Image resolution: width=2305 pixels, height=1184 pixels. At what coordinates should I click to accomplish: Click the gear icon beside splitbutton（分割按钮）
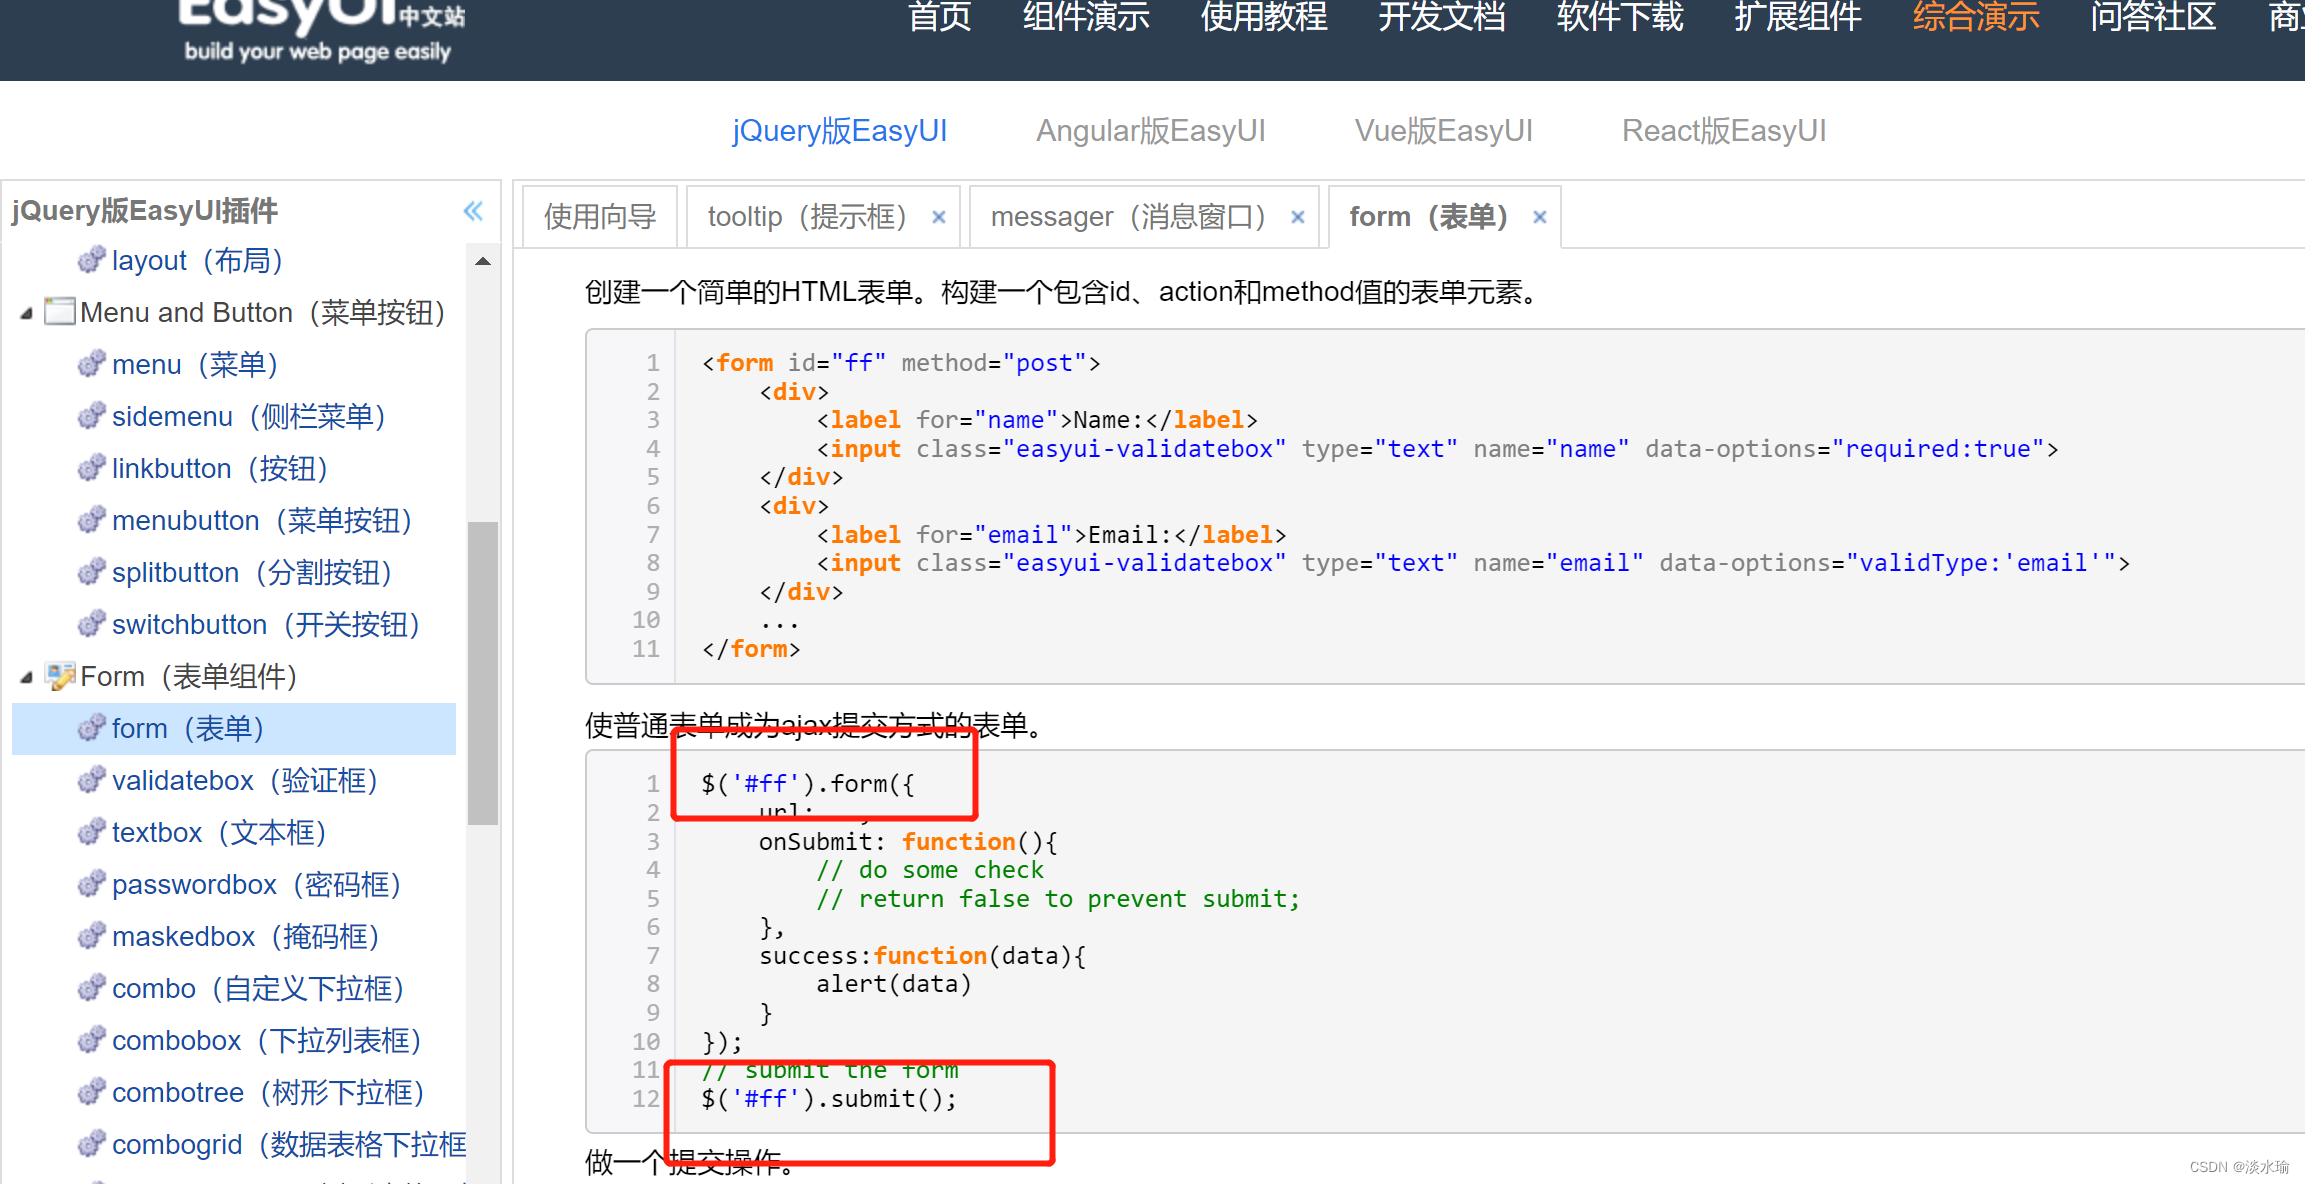[91, 572]
